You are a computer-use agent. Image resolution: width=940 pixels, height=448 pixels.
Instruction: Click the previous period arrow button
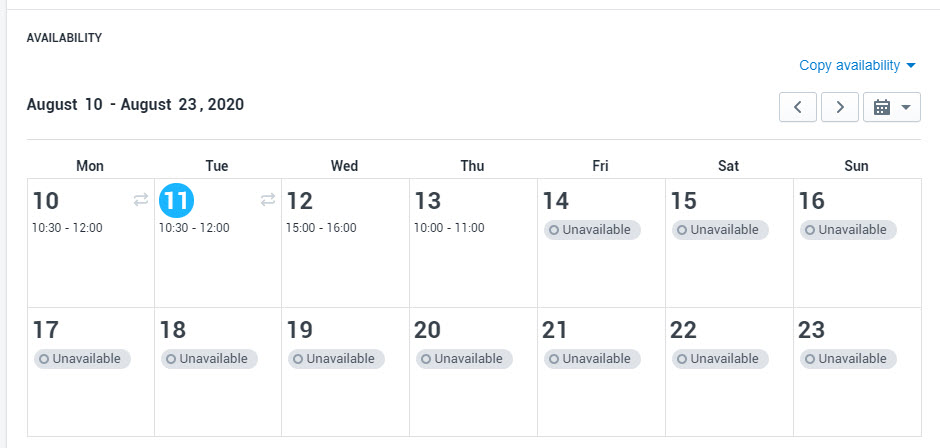(x=797, y=107)
